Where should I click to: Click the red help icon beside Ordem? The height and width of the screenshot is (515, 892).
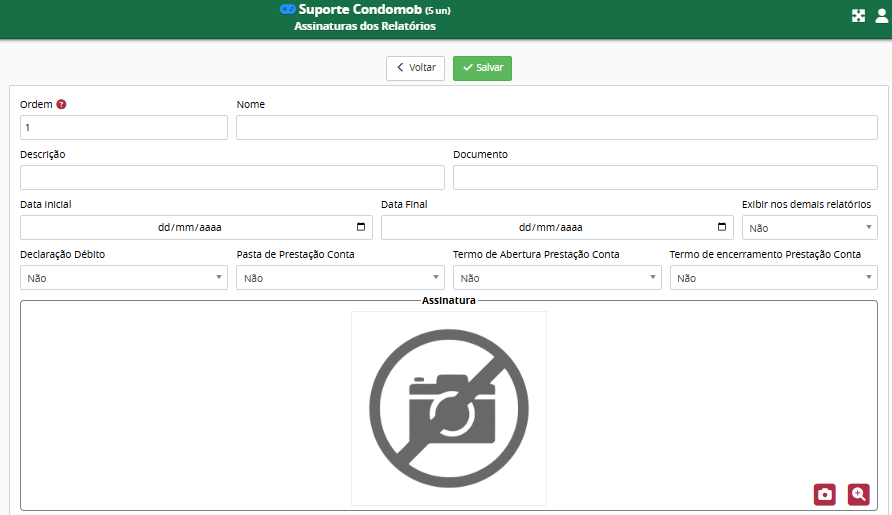coord(61,104)
